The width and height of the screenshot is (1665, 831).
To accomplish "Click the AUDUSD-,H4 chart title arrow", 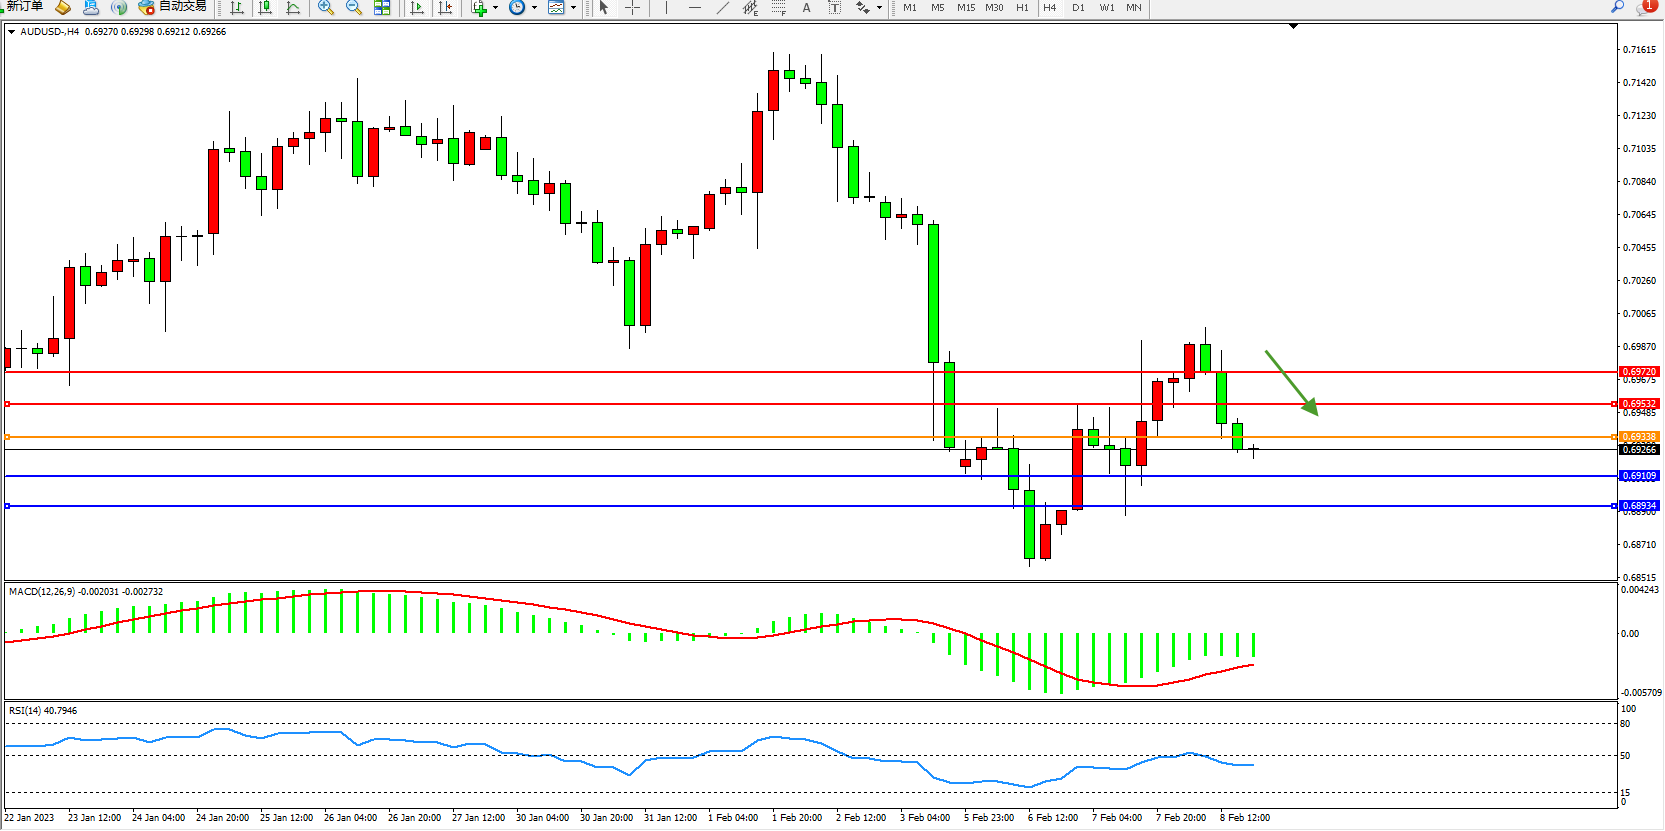I will pyautogui.click(x=11, y=32).
